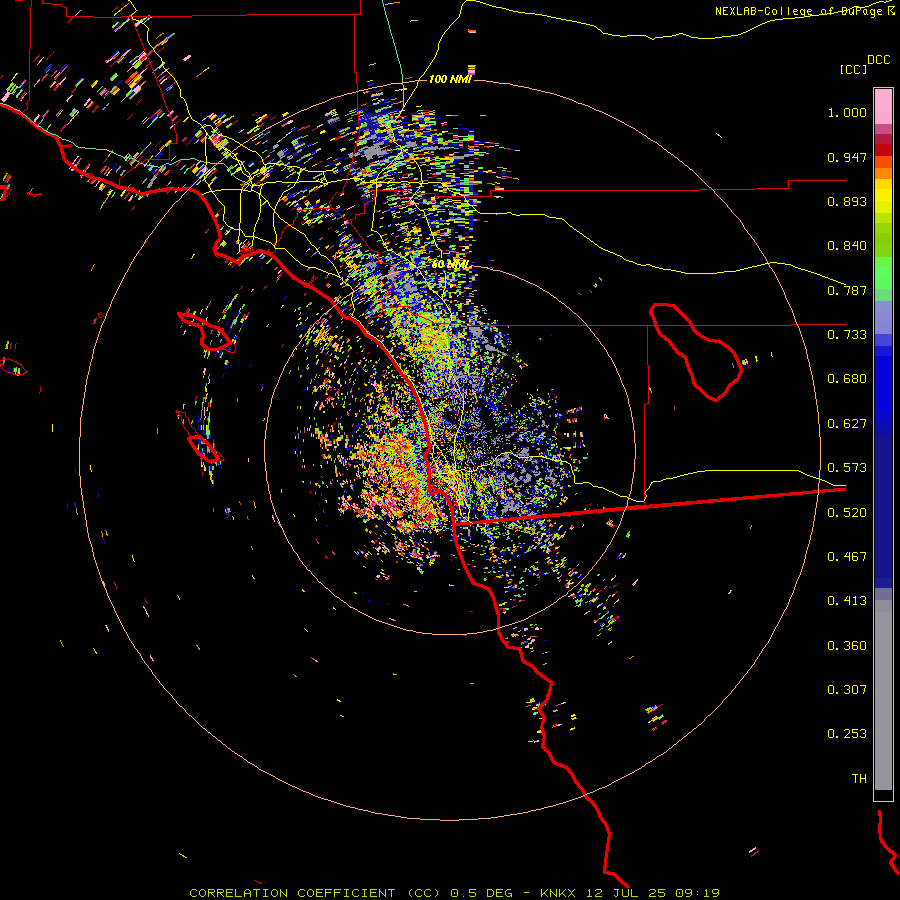Click the KNKX 12 JUL 25 09:19 timestamp
The image size is (900, 900).
point(630,893)
